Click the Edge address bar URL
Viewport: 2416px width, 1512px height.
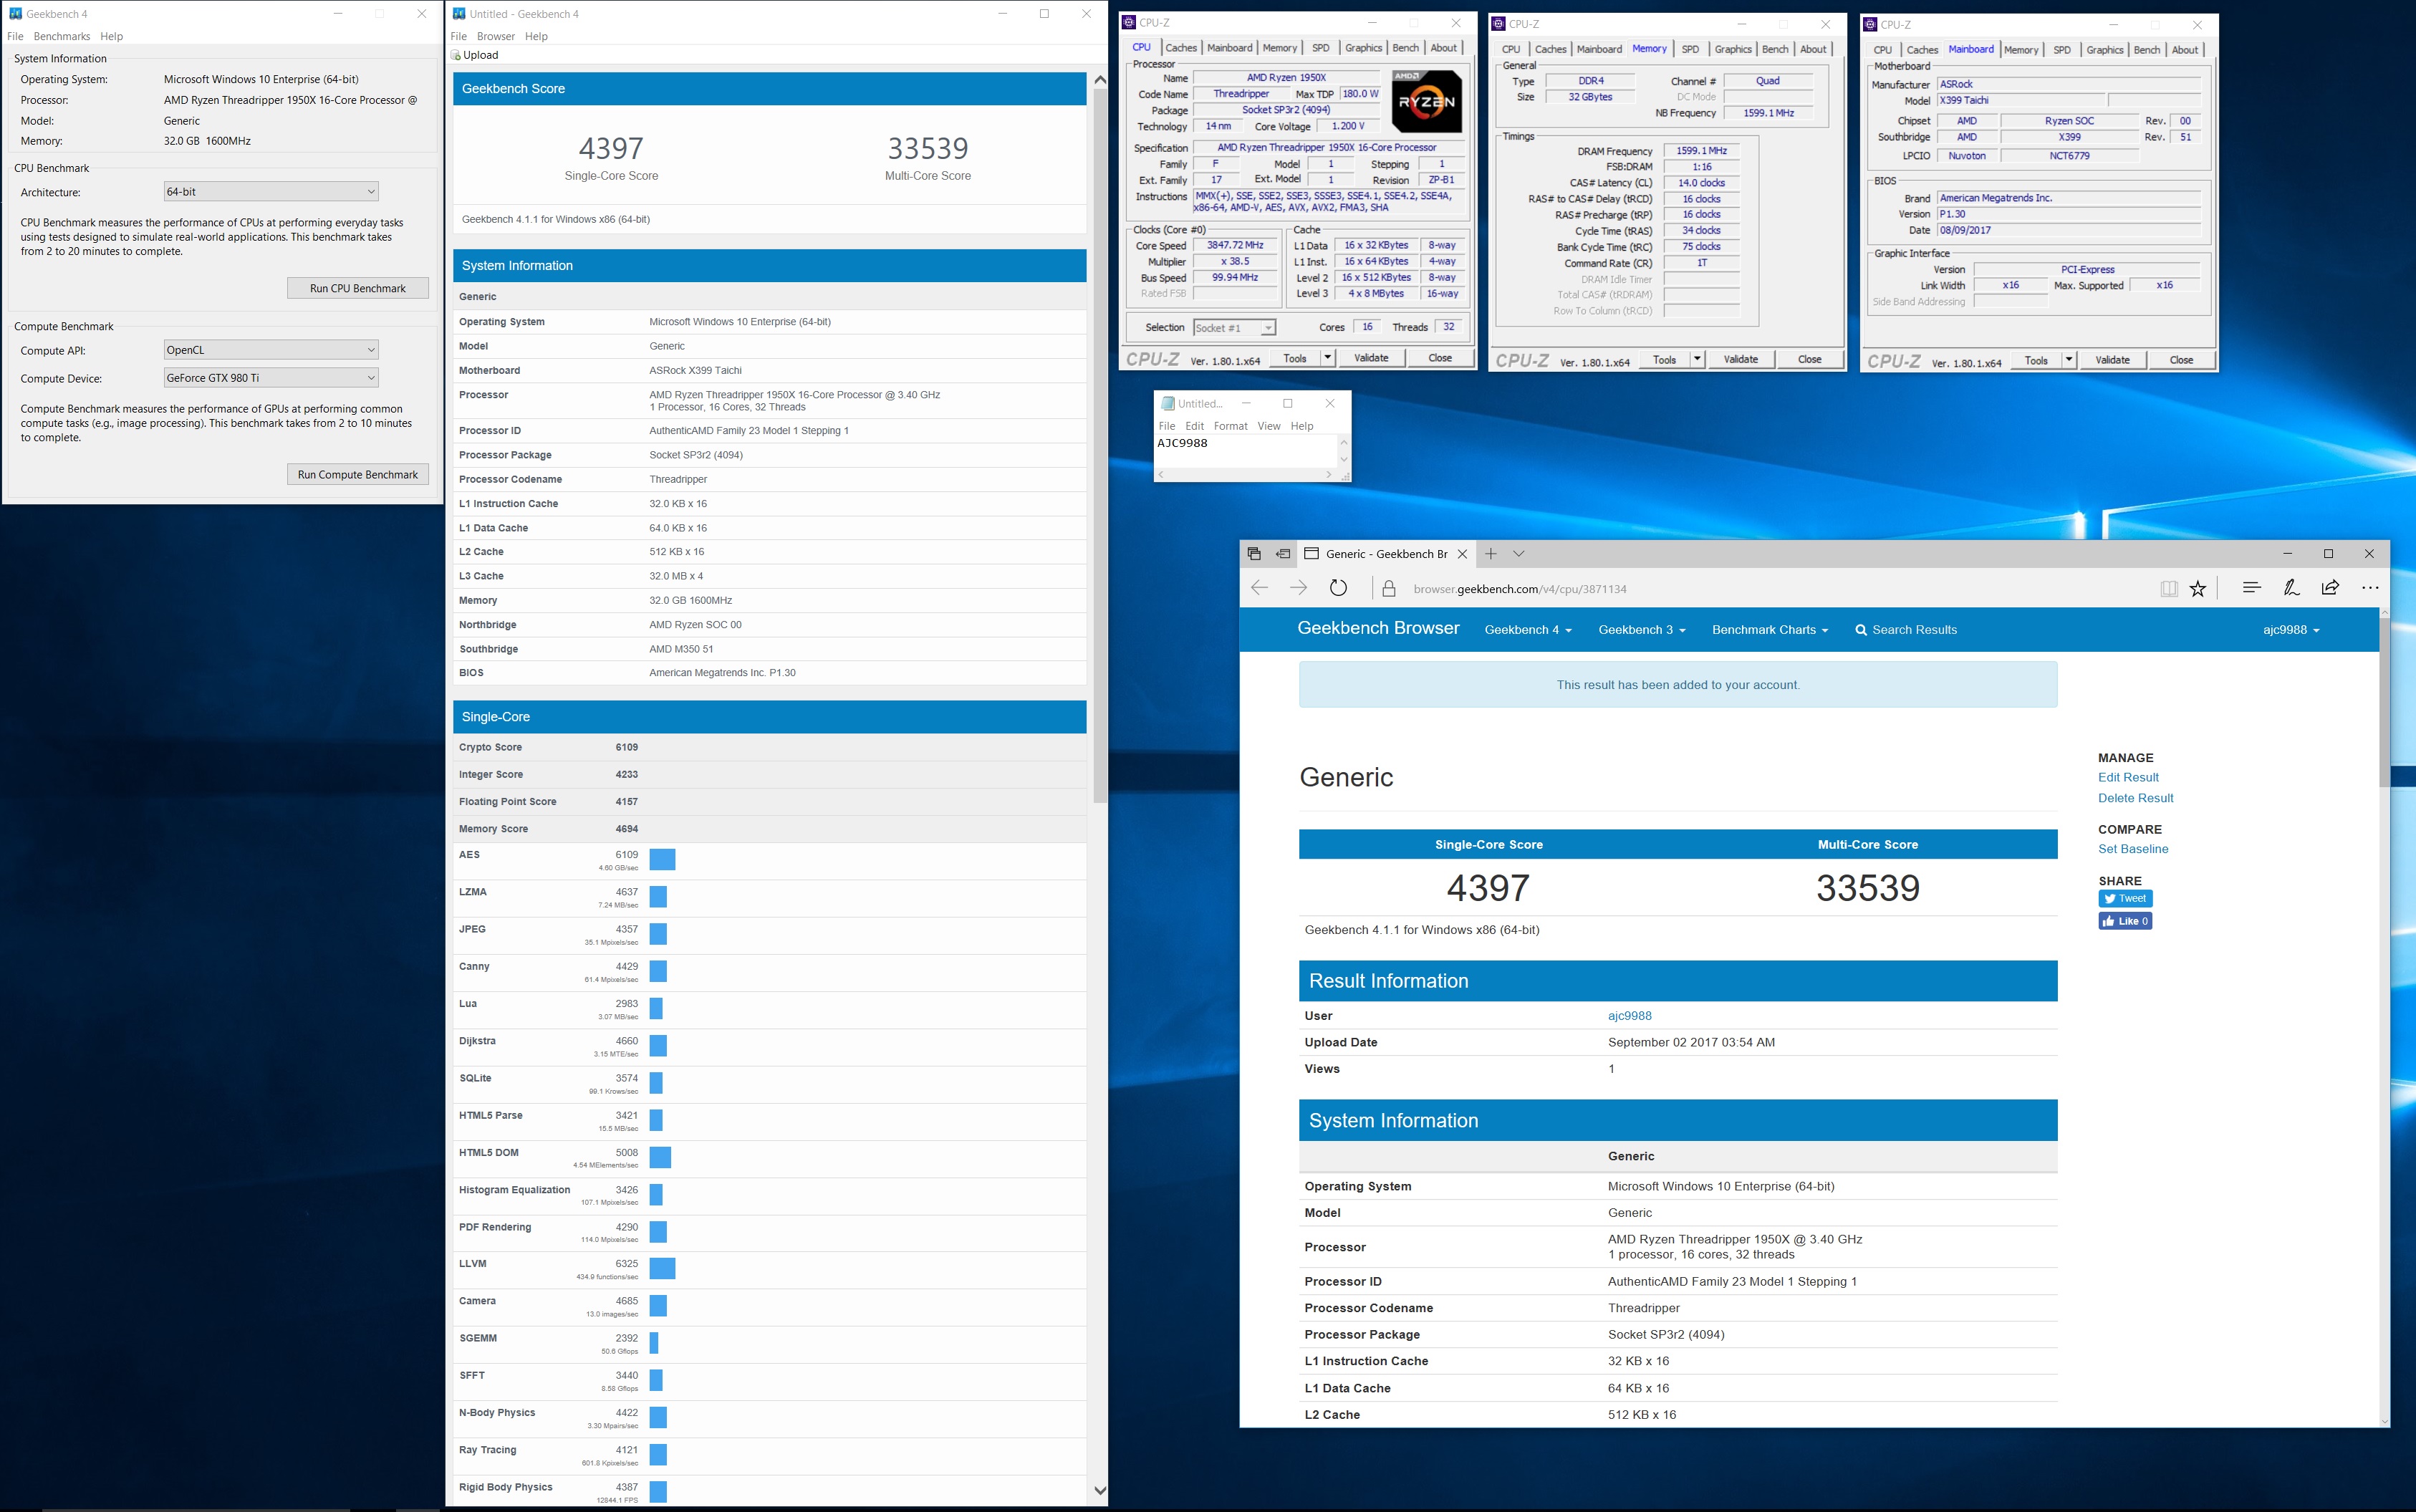tap(1520, 589)
